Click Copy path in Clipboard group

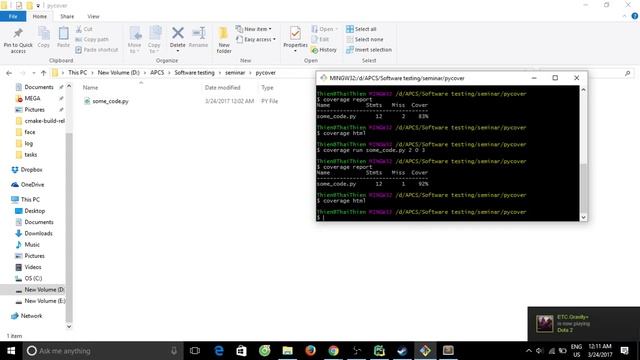click(x=92, y=40)
